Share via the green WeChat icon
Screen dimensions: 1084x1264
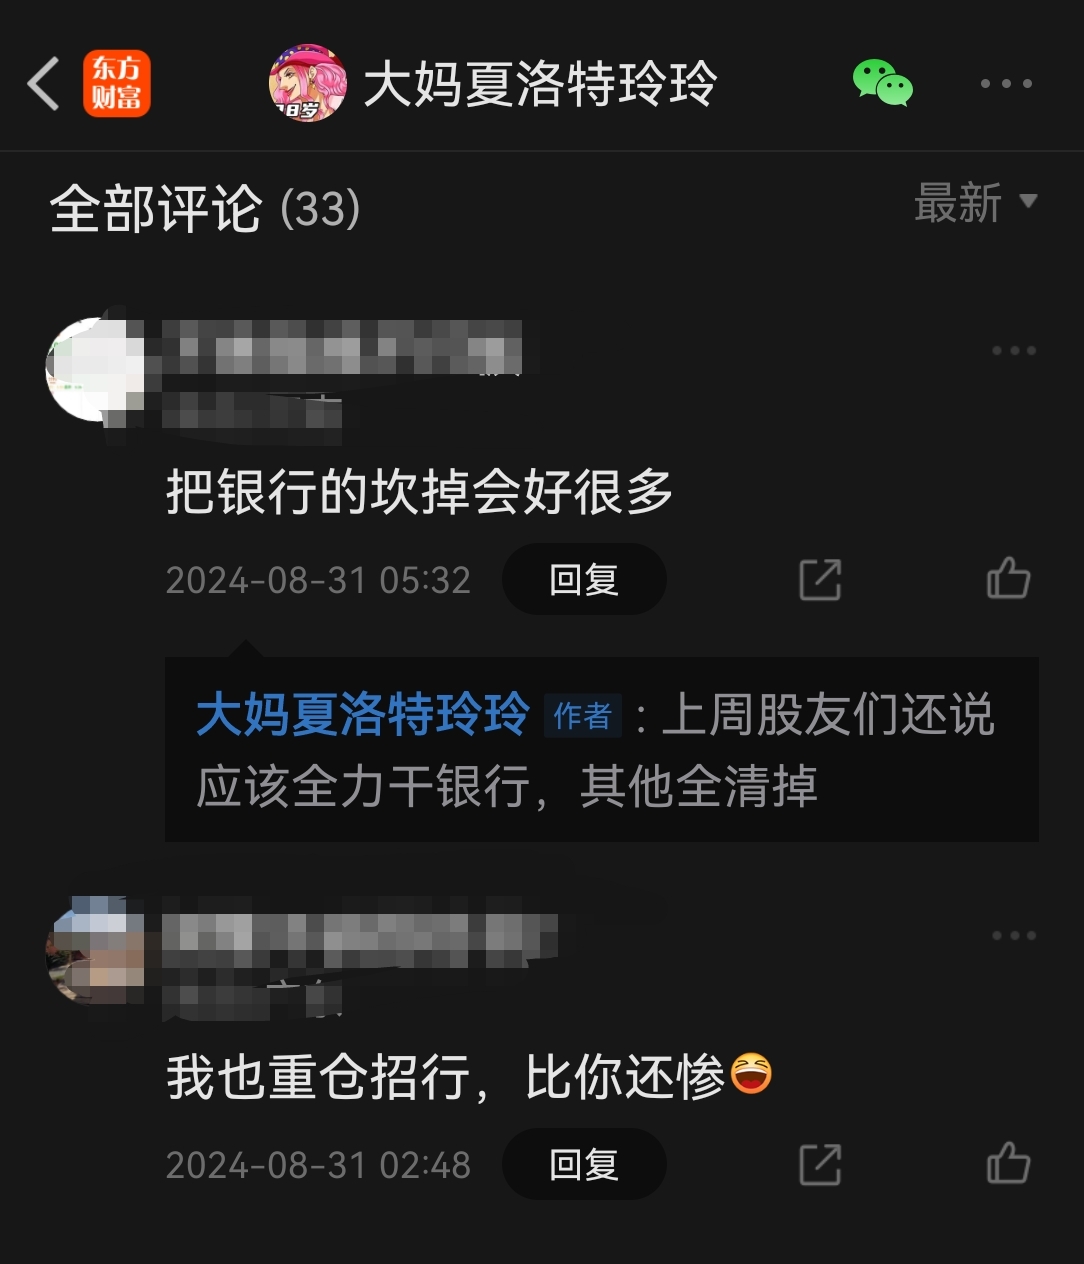882,83
